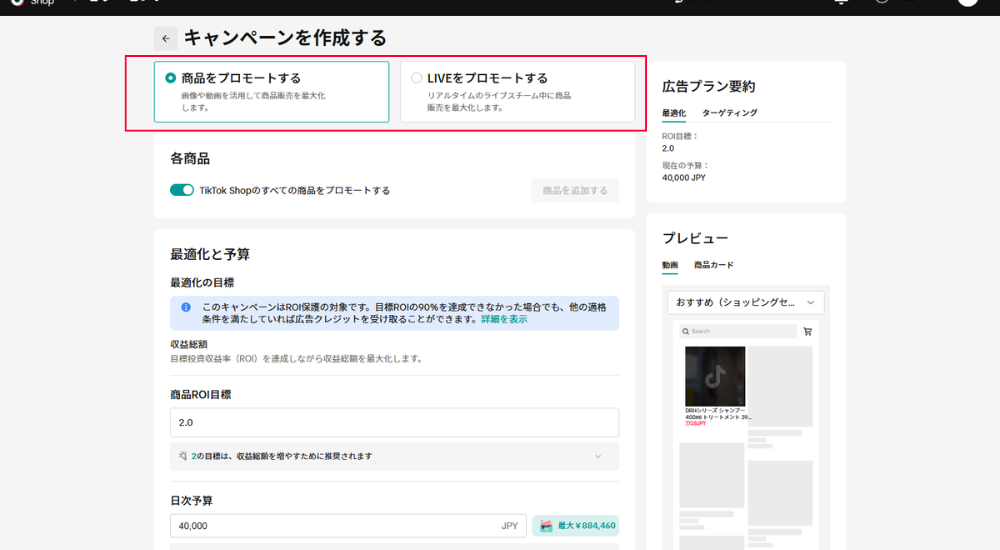Click the back arrow beside キャンペーンを作成する

pyautogui.click(x=165, y=39)
